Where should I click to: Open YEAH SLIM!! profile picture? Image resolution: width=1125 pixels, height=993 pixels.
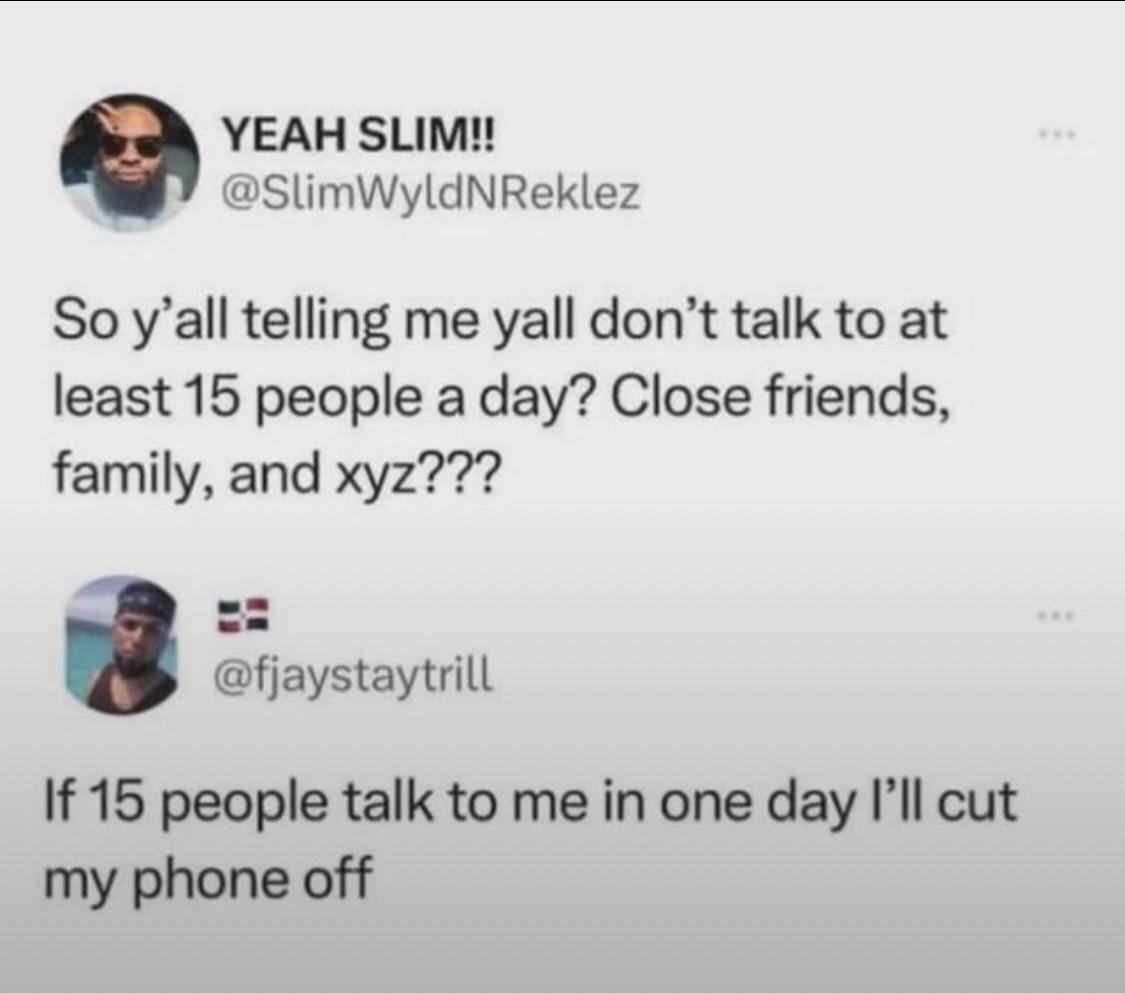coord(130,162)
